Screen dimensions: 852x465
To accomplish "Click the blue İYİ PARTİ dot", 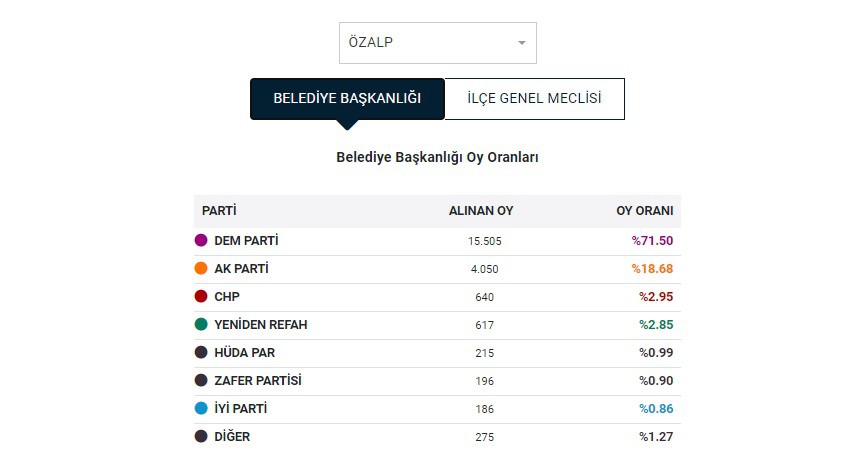I will [201, 409].
